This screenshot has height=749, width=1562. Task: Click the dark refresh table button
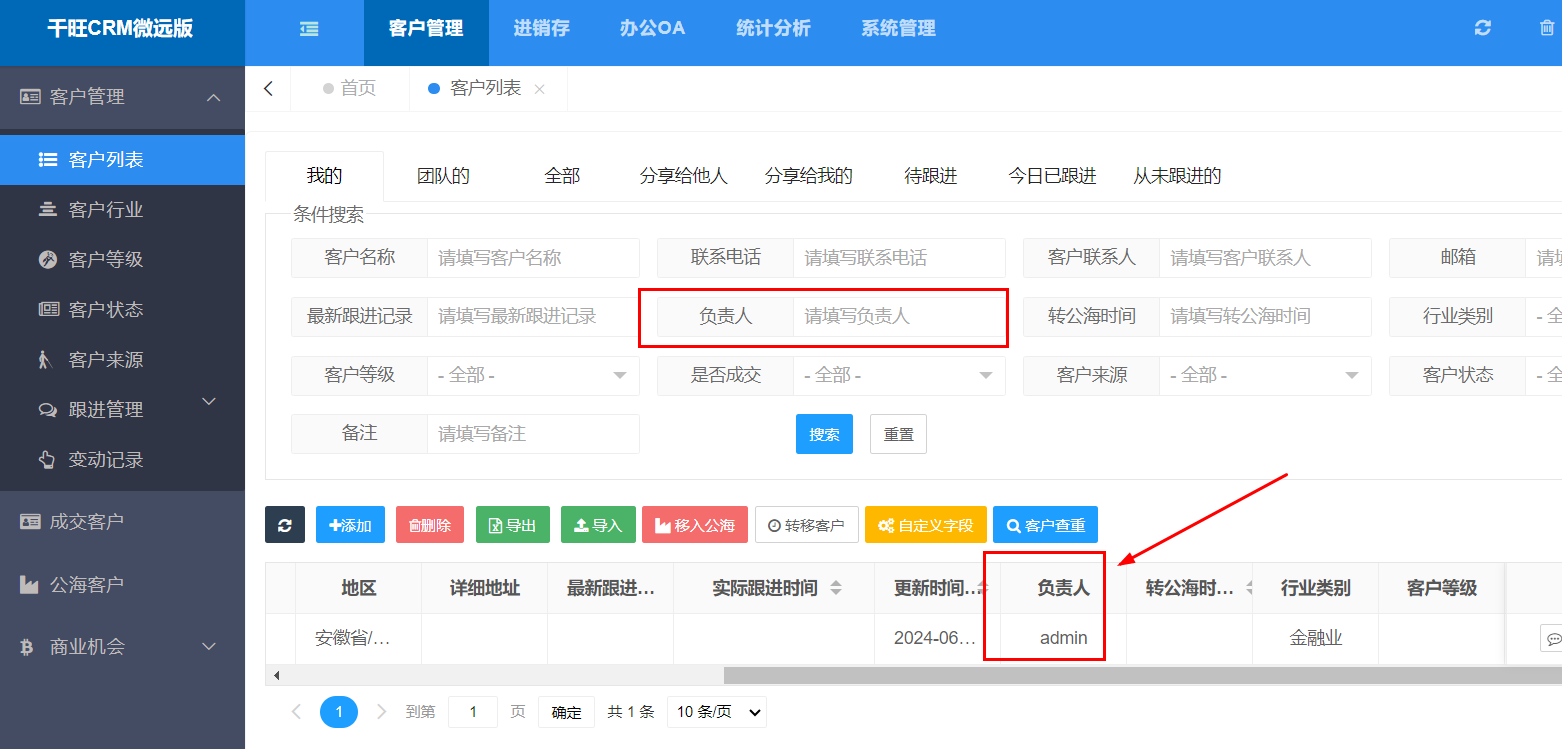pos(285,525)
